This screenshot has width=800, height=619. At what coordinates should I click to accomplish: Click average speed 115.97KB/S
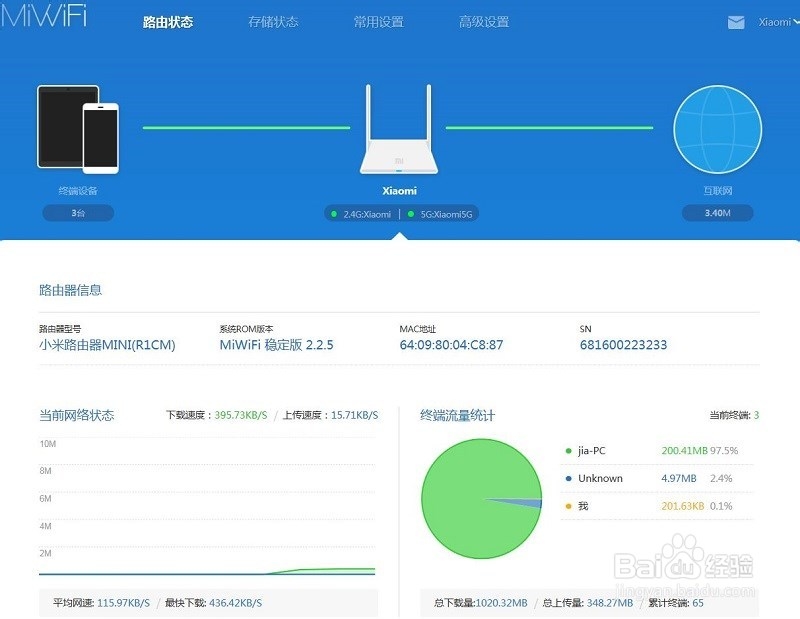coord(123,603)
